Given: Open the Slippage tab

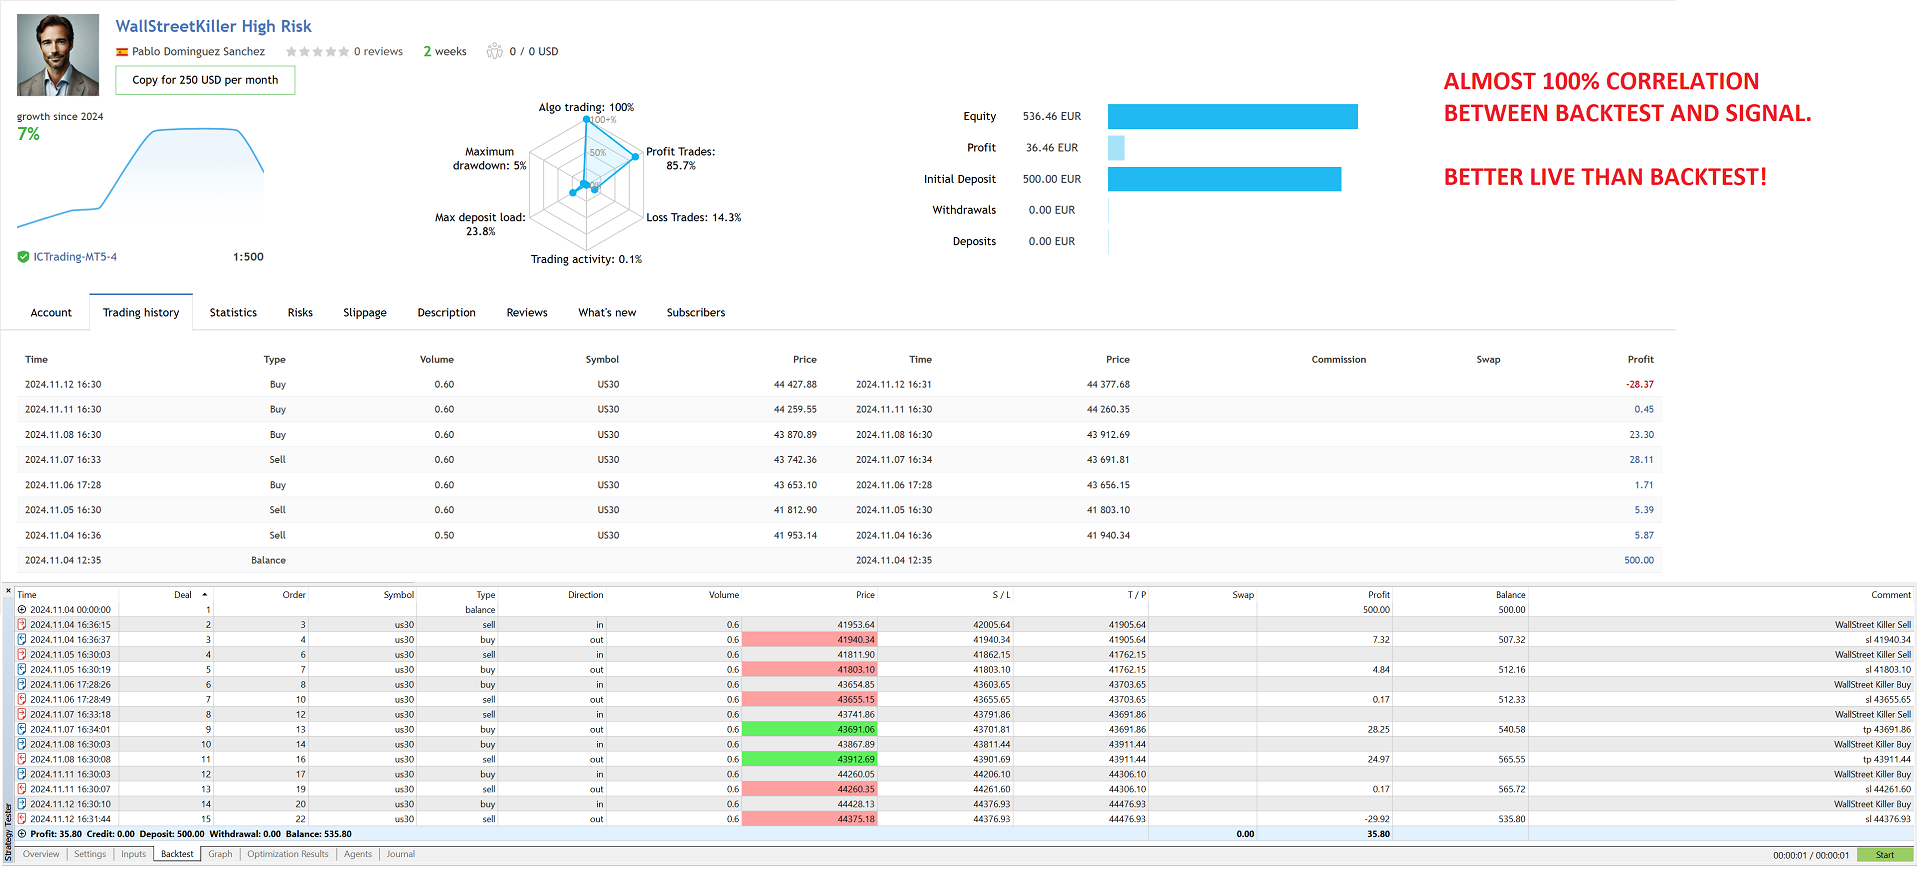Looking at the screenshot, I should pos(364,313).
